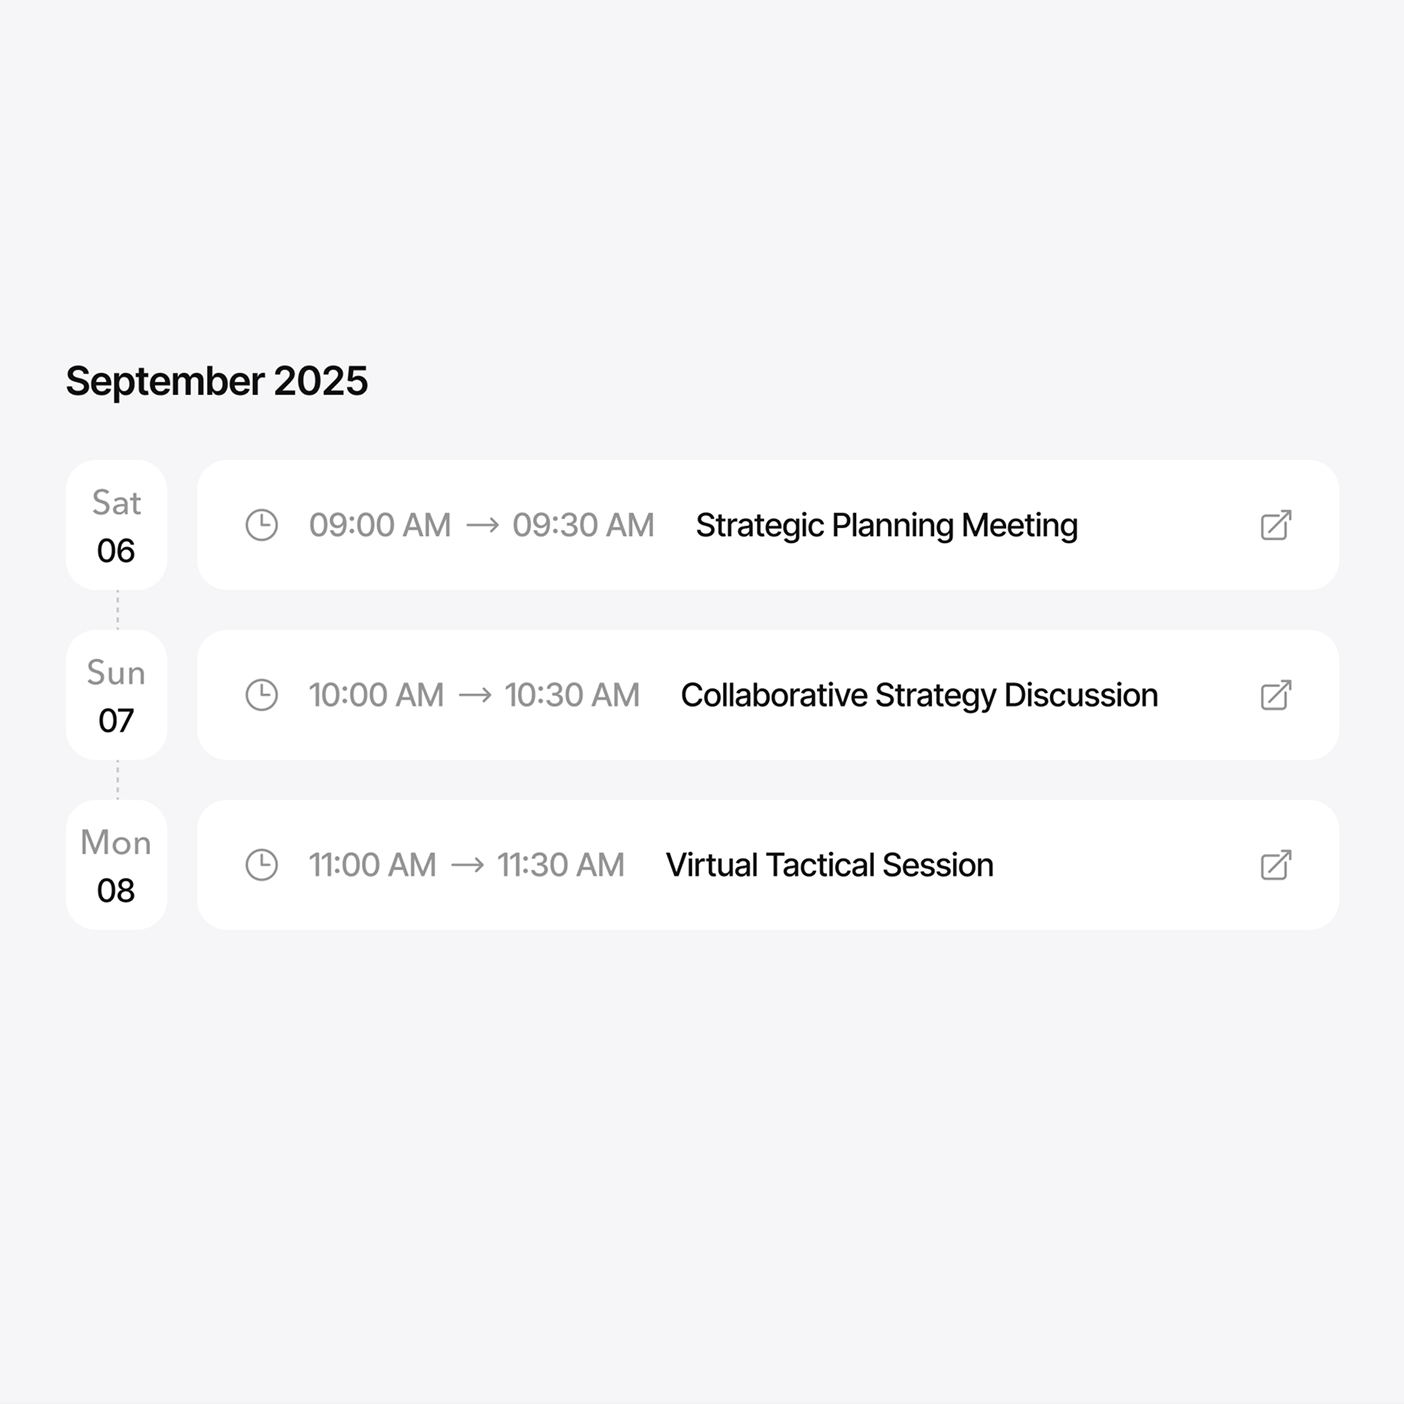
Task: Click the 11:00 AM start time
Action: (372, 865)
